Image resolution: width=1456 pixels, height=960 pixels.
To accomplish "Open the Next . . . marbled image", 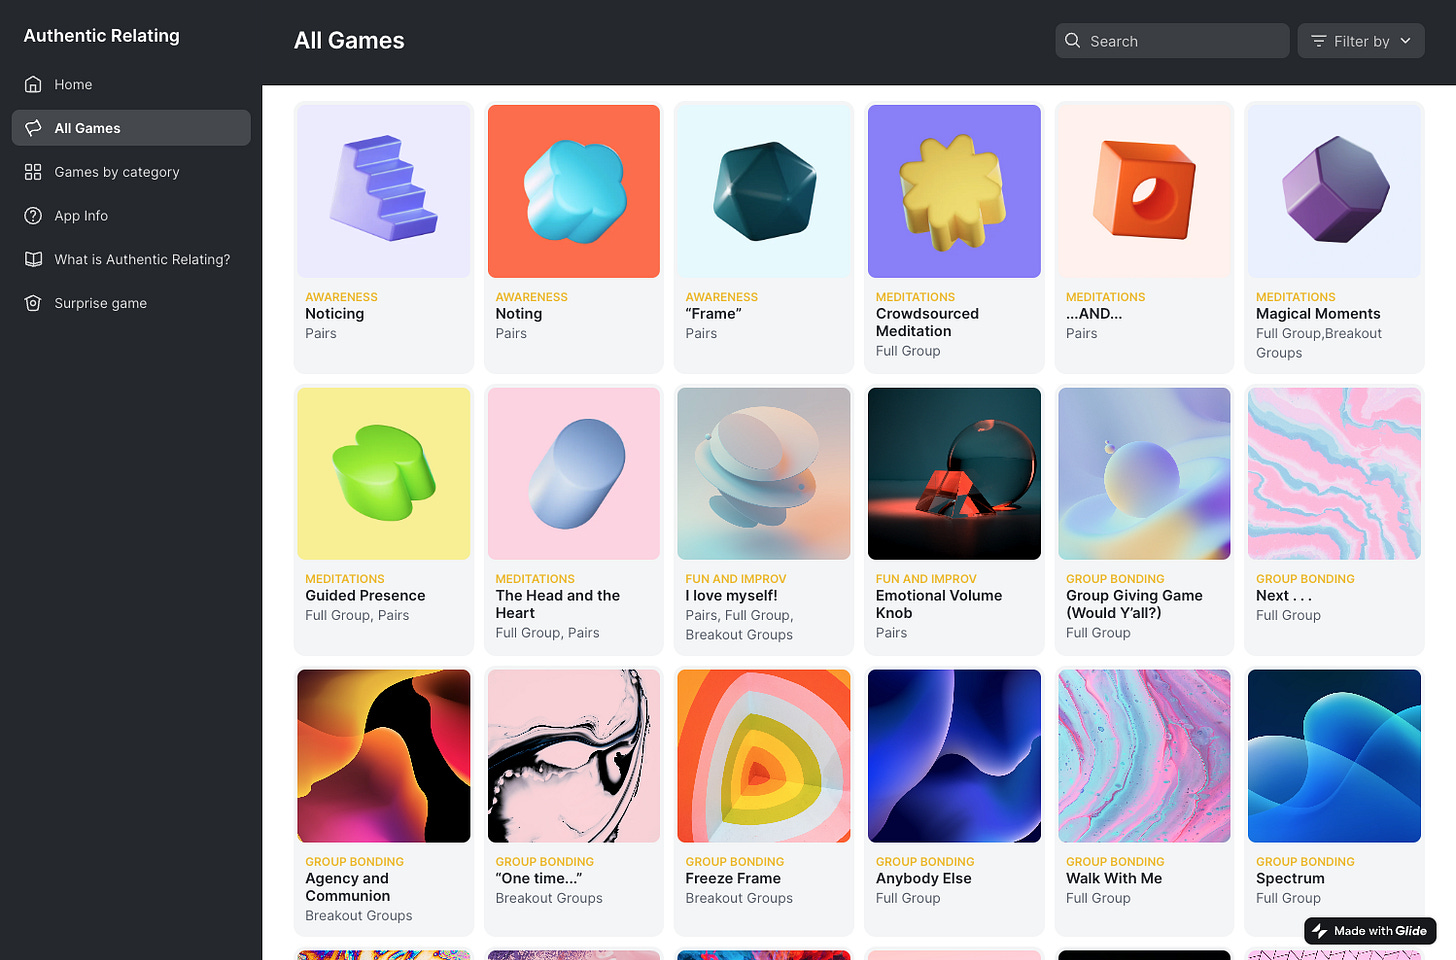I will click(x=1334, y=474).
